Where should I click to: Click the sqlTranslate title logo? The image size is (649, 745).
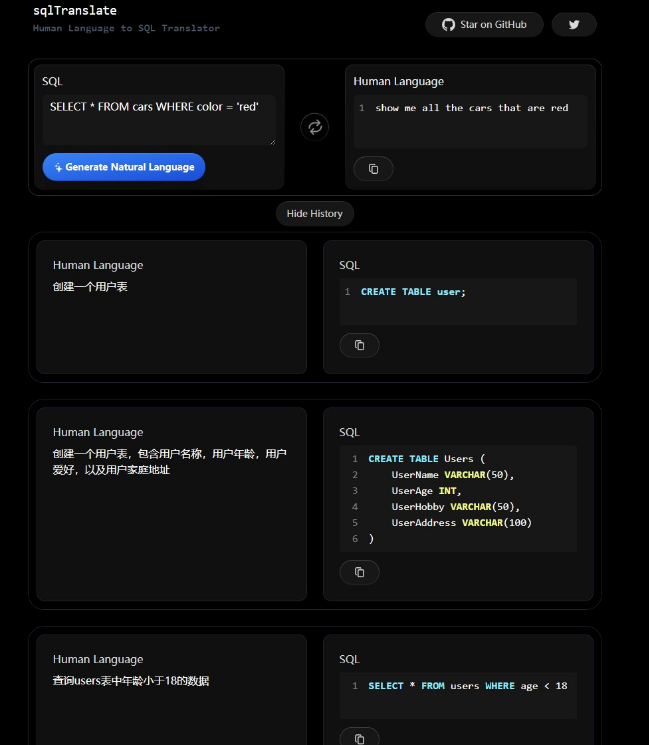[x=74, y=11]
